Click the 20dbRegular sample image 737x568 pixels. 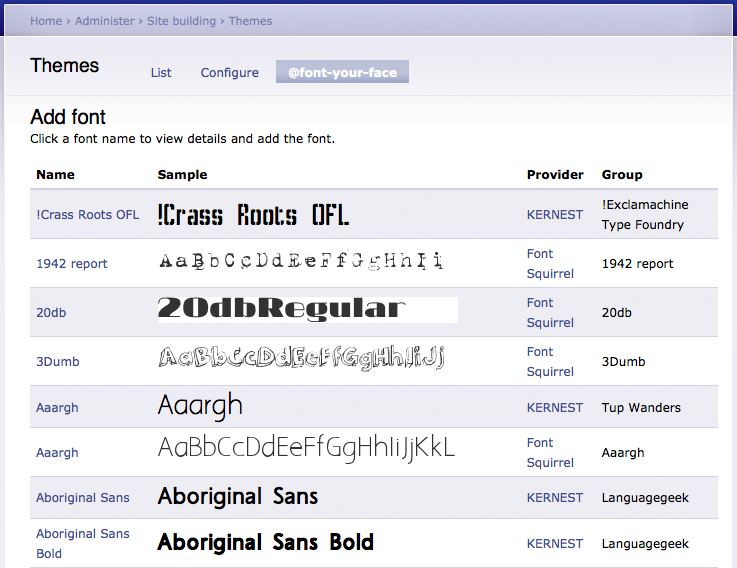click(307, 310)
